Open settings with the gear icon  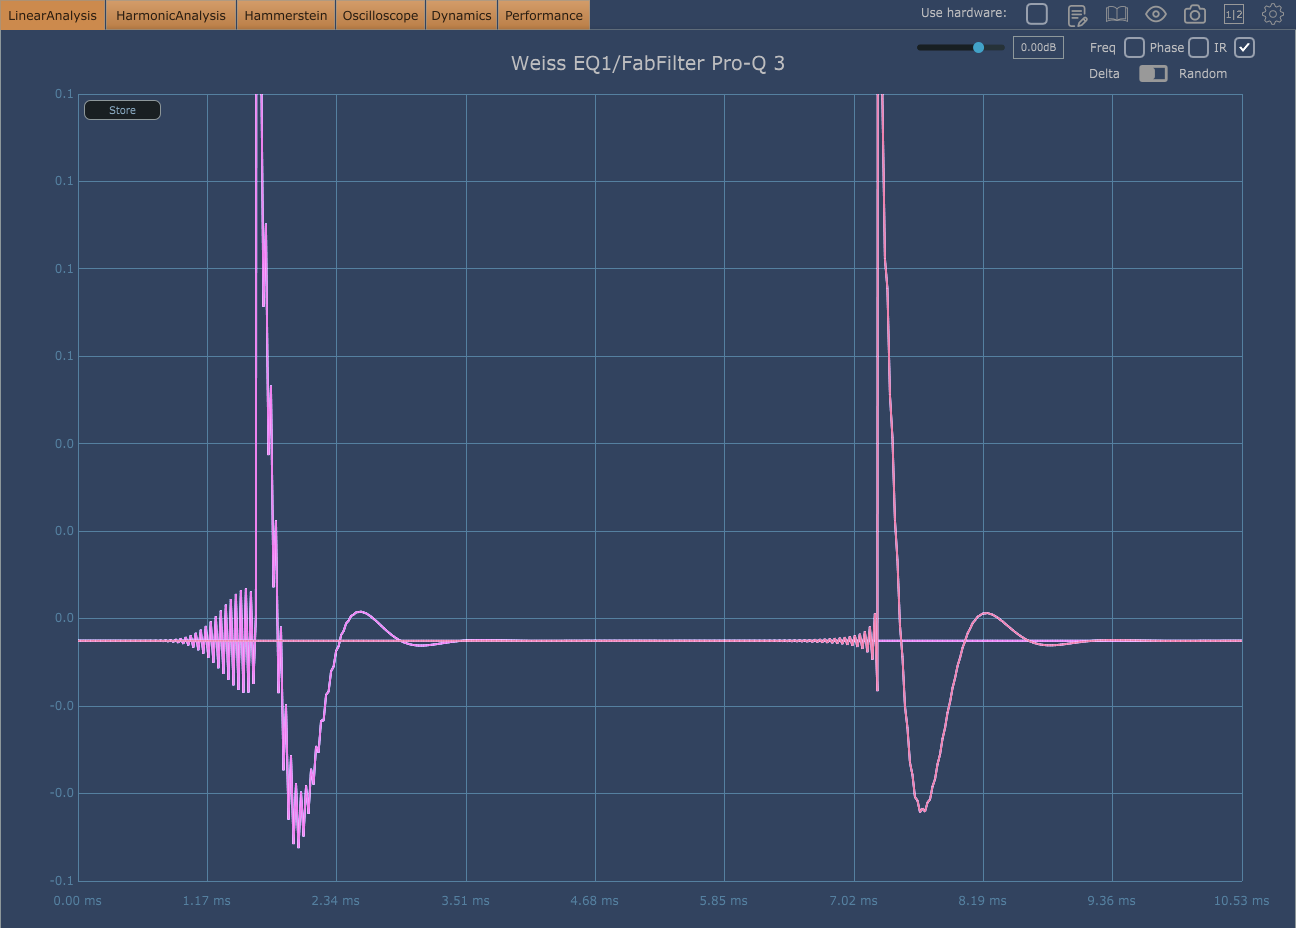click(x=1273, y=14)
